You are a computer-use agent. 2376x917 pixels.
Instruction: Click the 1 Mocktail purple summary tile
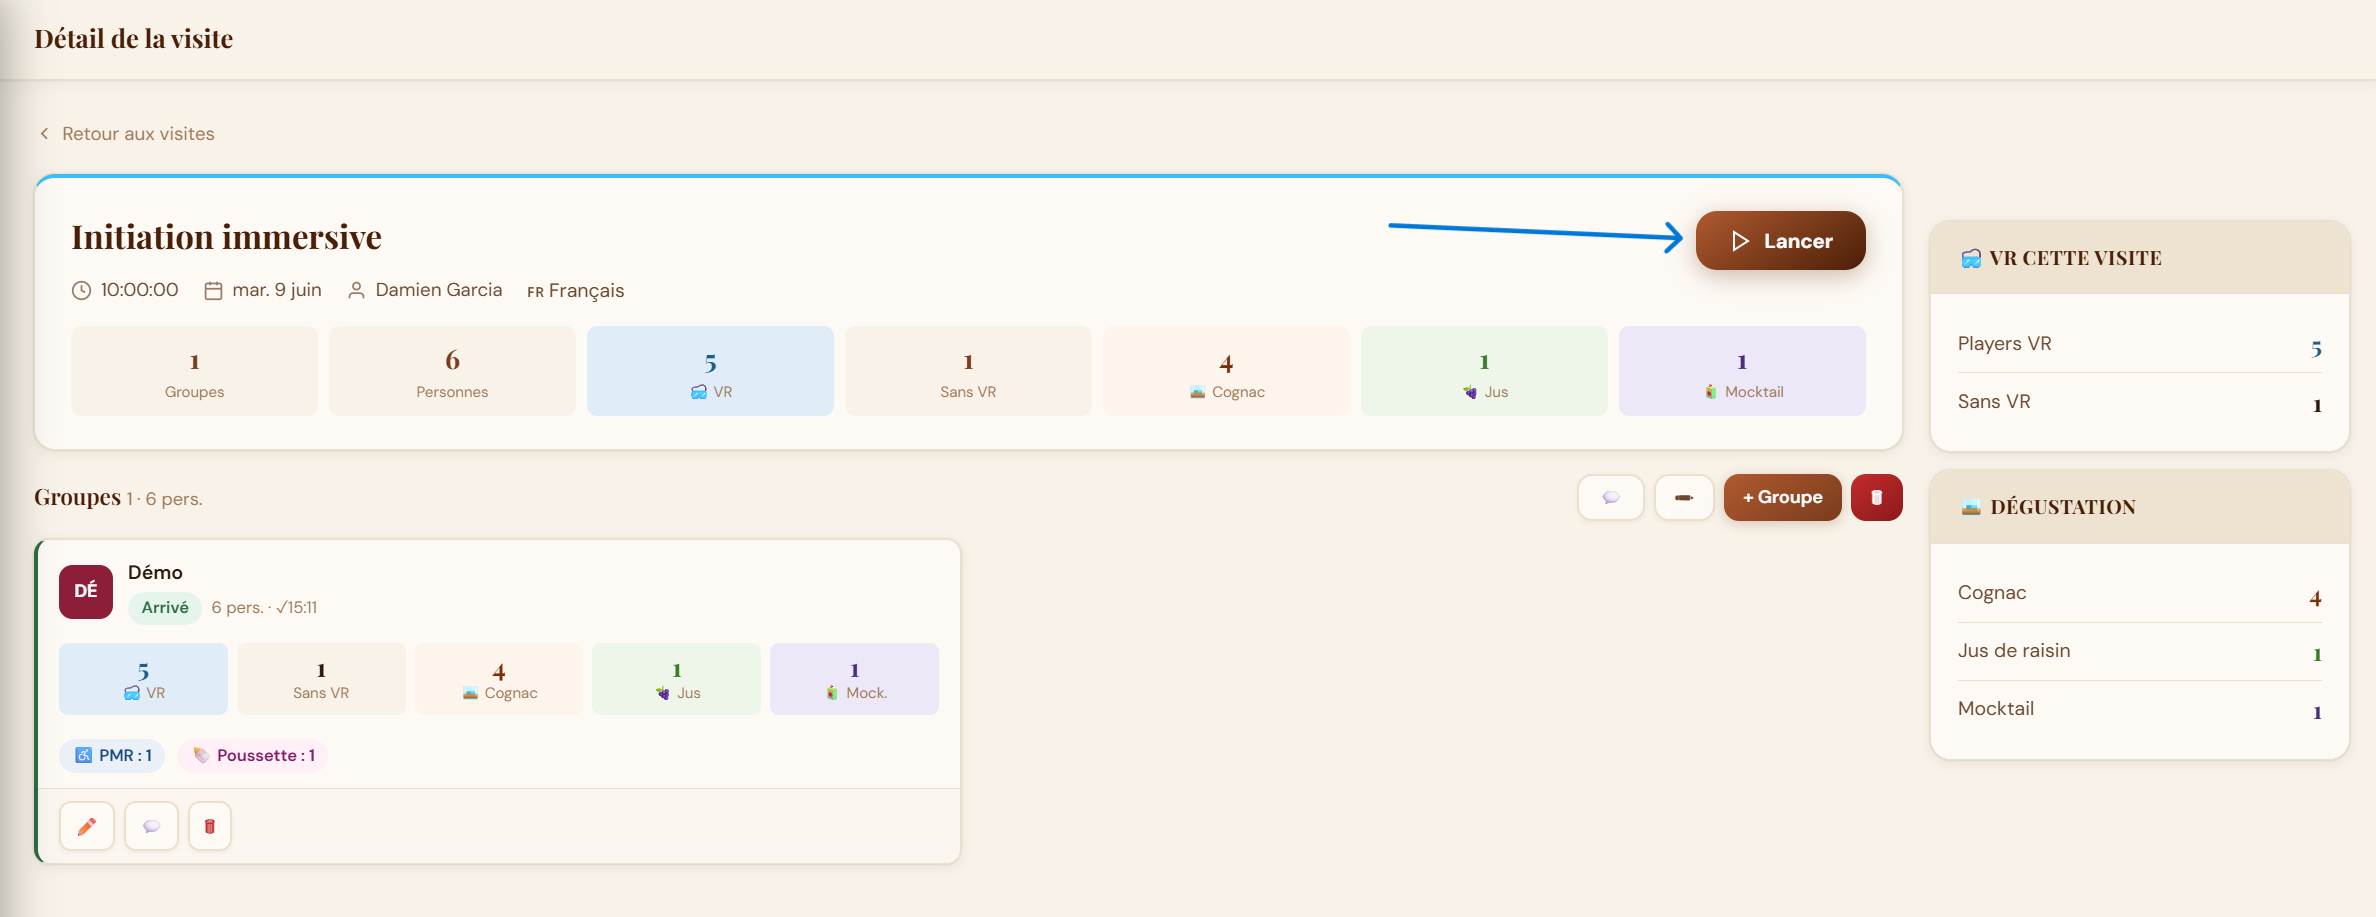[1742, 371]
